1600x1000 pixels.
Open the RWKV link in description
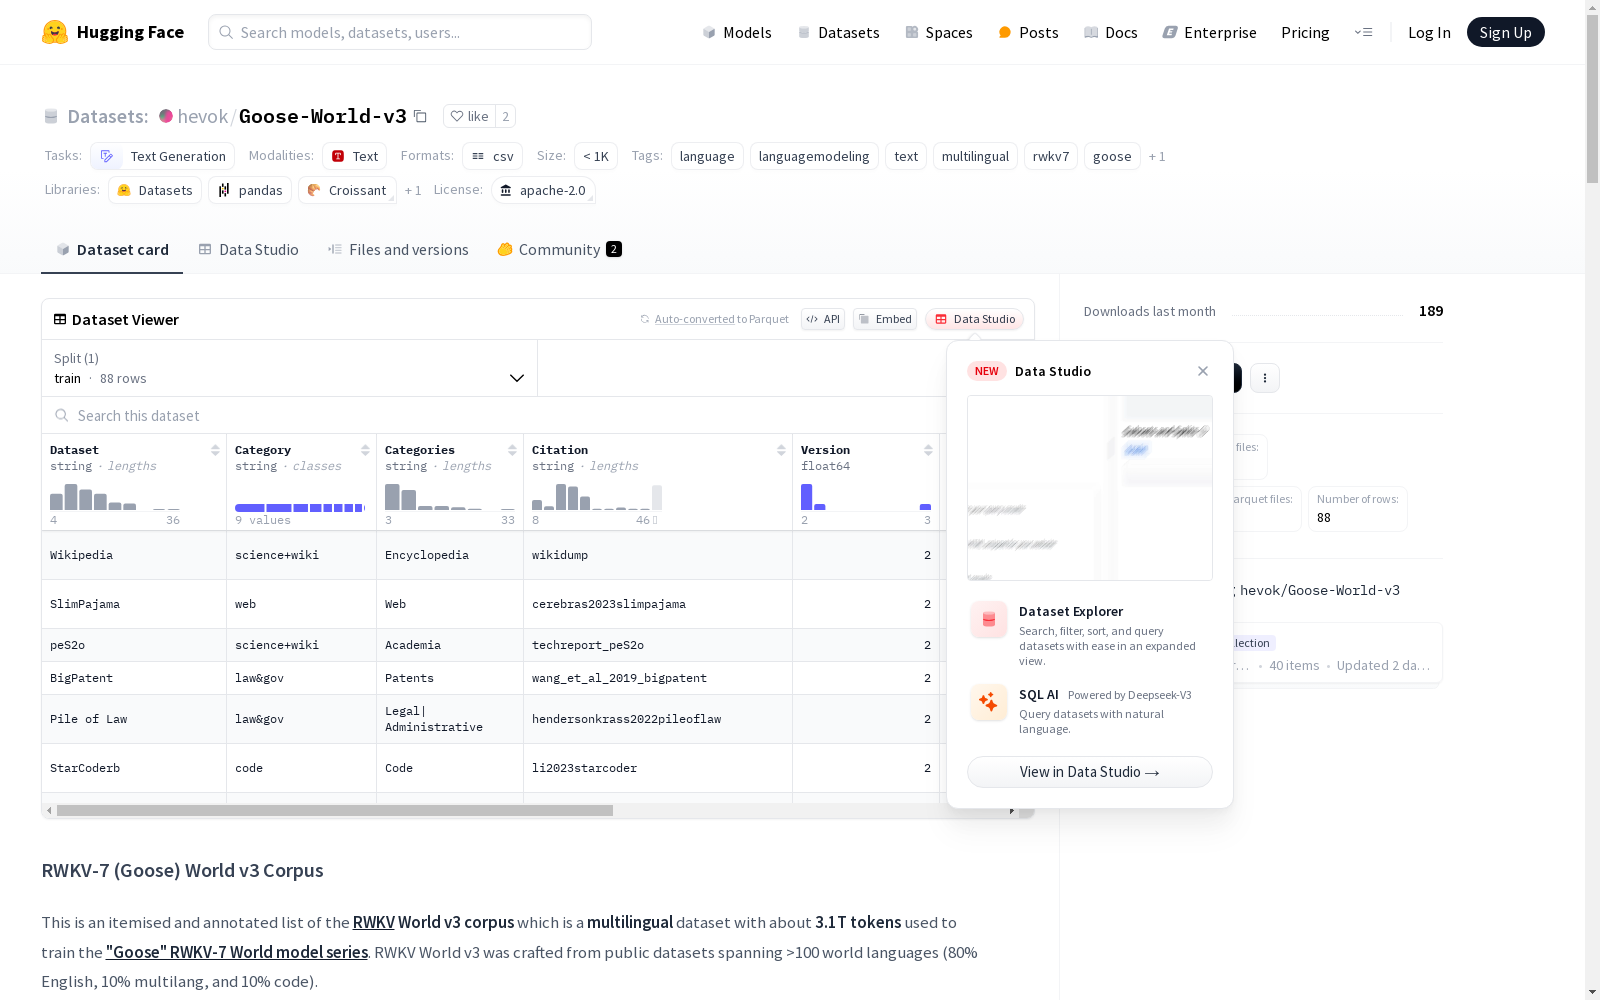coord(374,922)
